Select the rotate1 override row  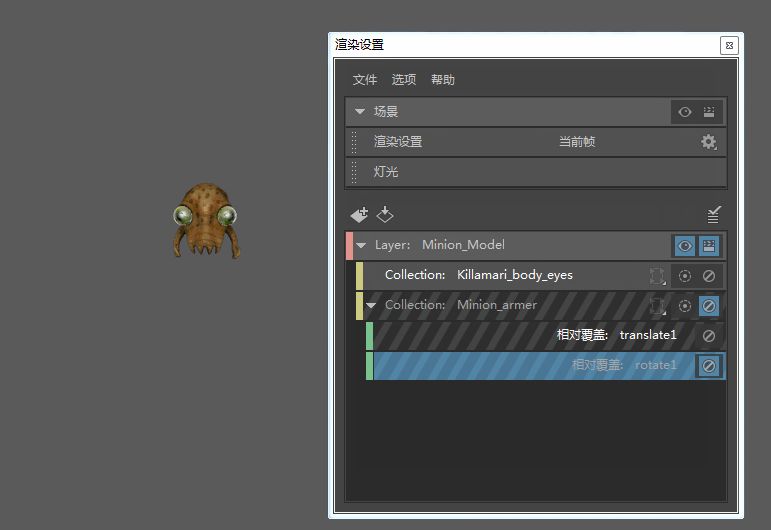546,365
